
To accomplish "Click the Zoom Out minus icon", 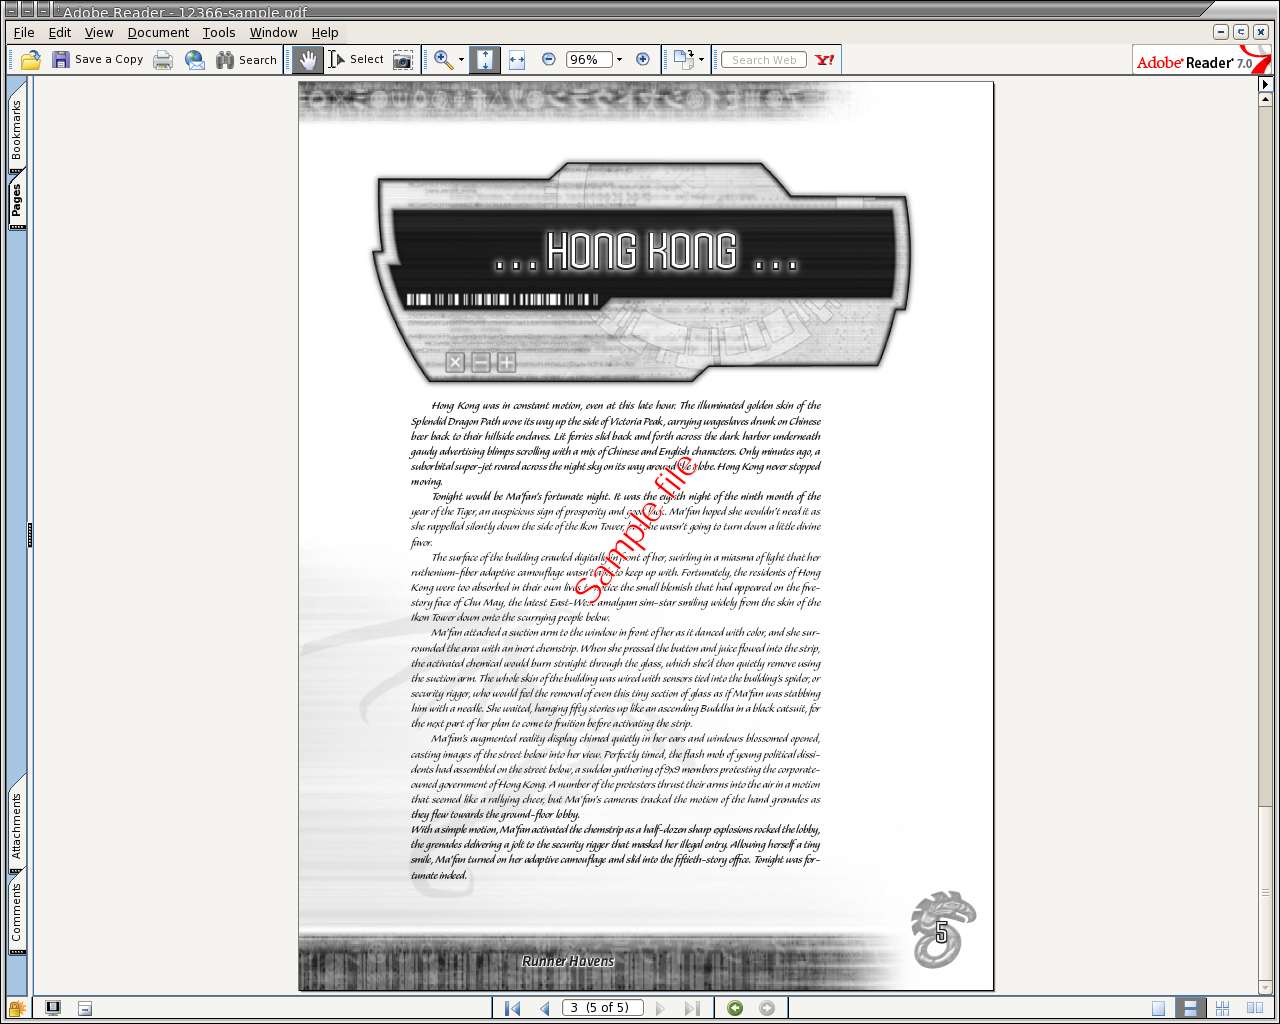I will pos(548,60).
